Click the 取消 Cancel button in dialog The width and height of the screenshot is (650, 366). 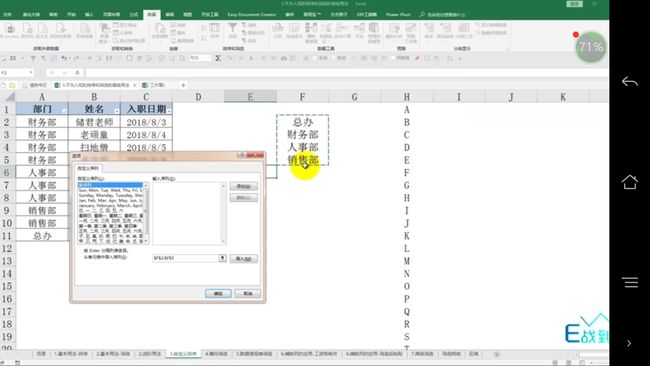247,293
